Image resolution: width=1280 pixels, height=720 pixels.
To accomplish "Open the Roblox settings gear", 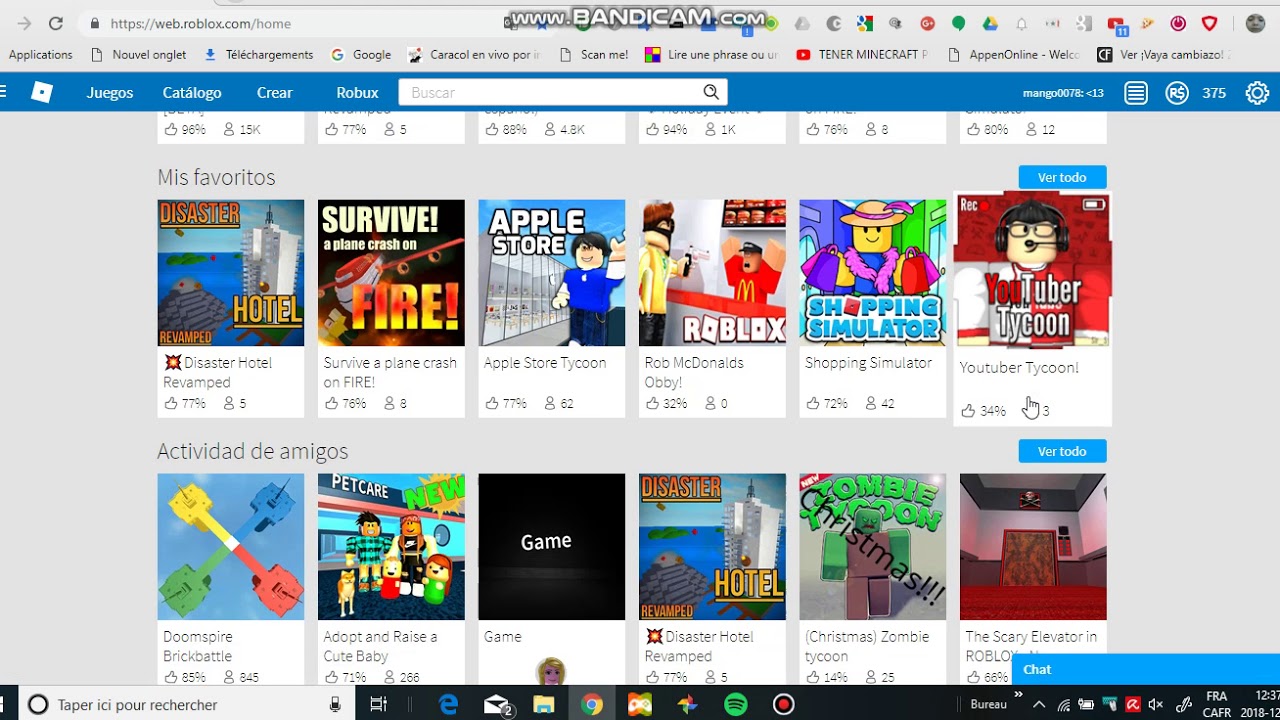I will 1257,93.
